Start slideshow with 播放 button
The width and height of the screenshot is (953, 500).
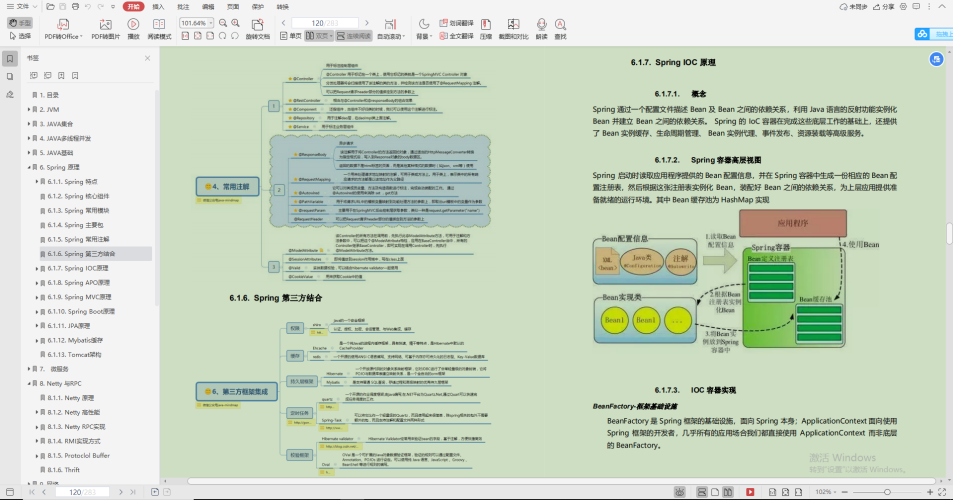pos(133,29)
